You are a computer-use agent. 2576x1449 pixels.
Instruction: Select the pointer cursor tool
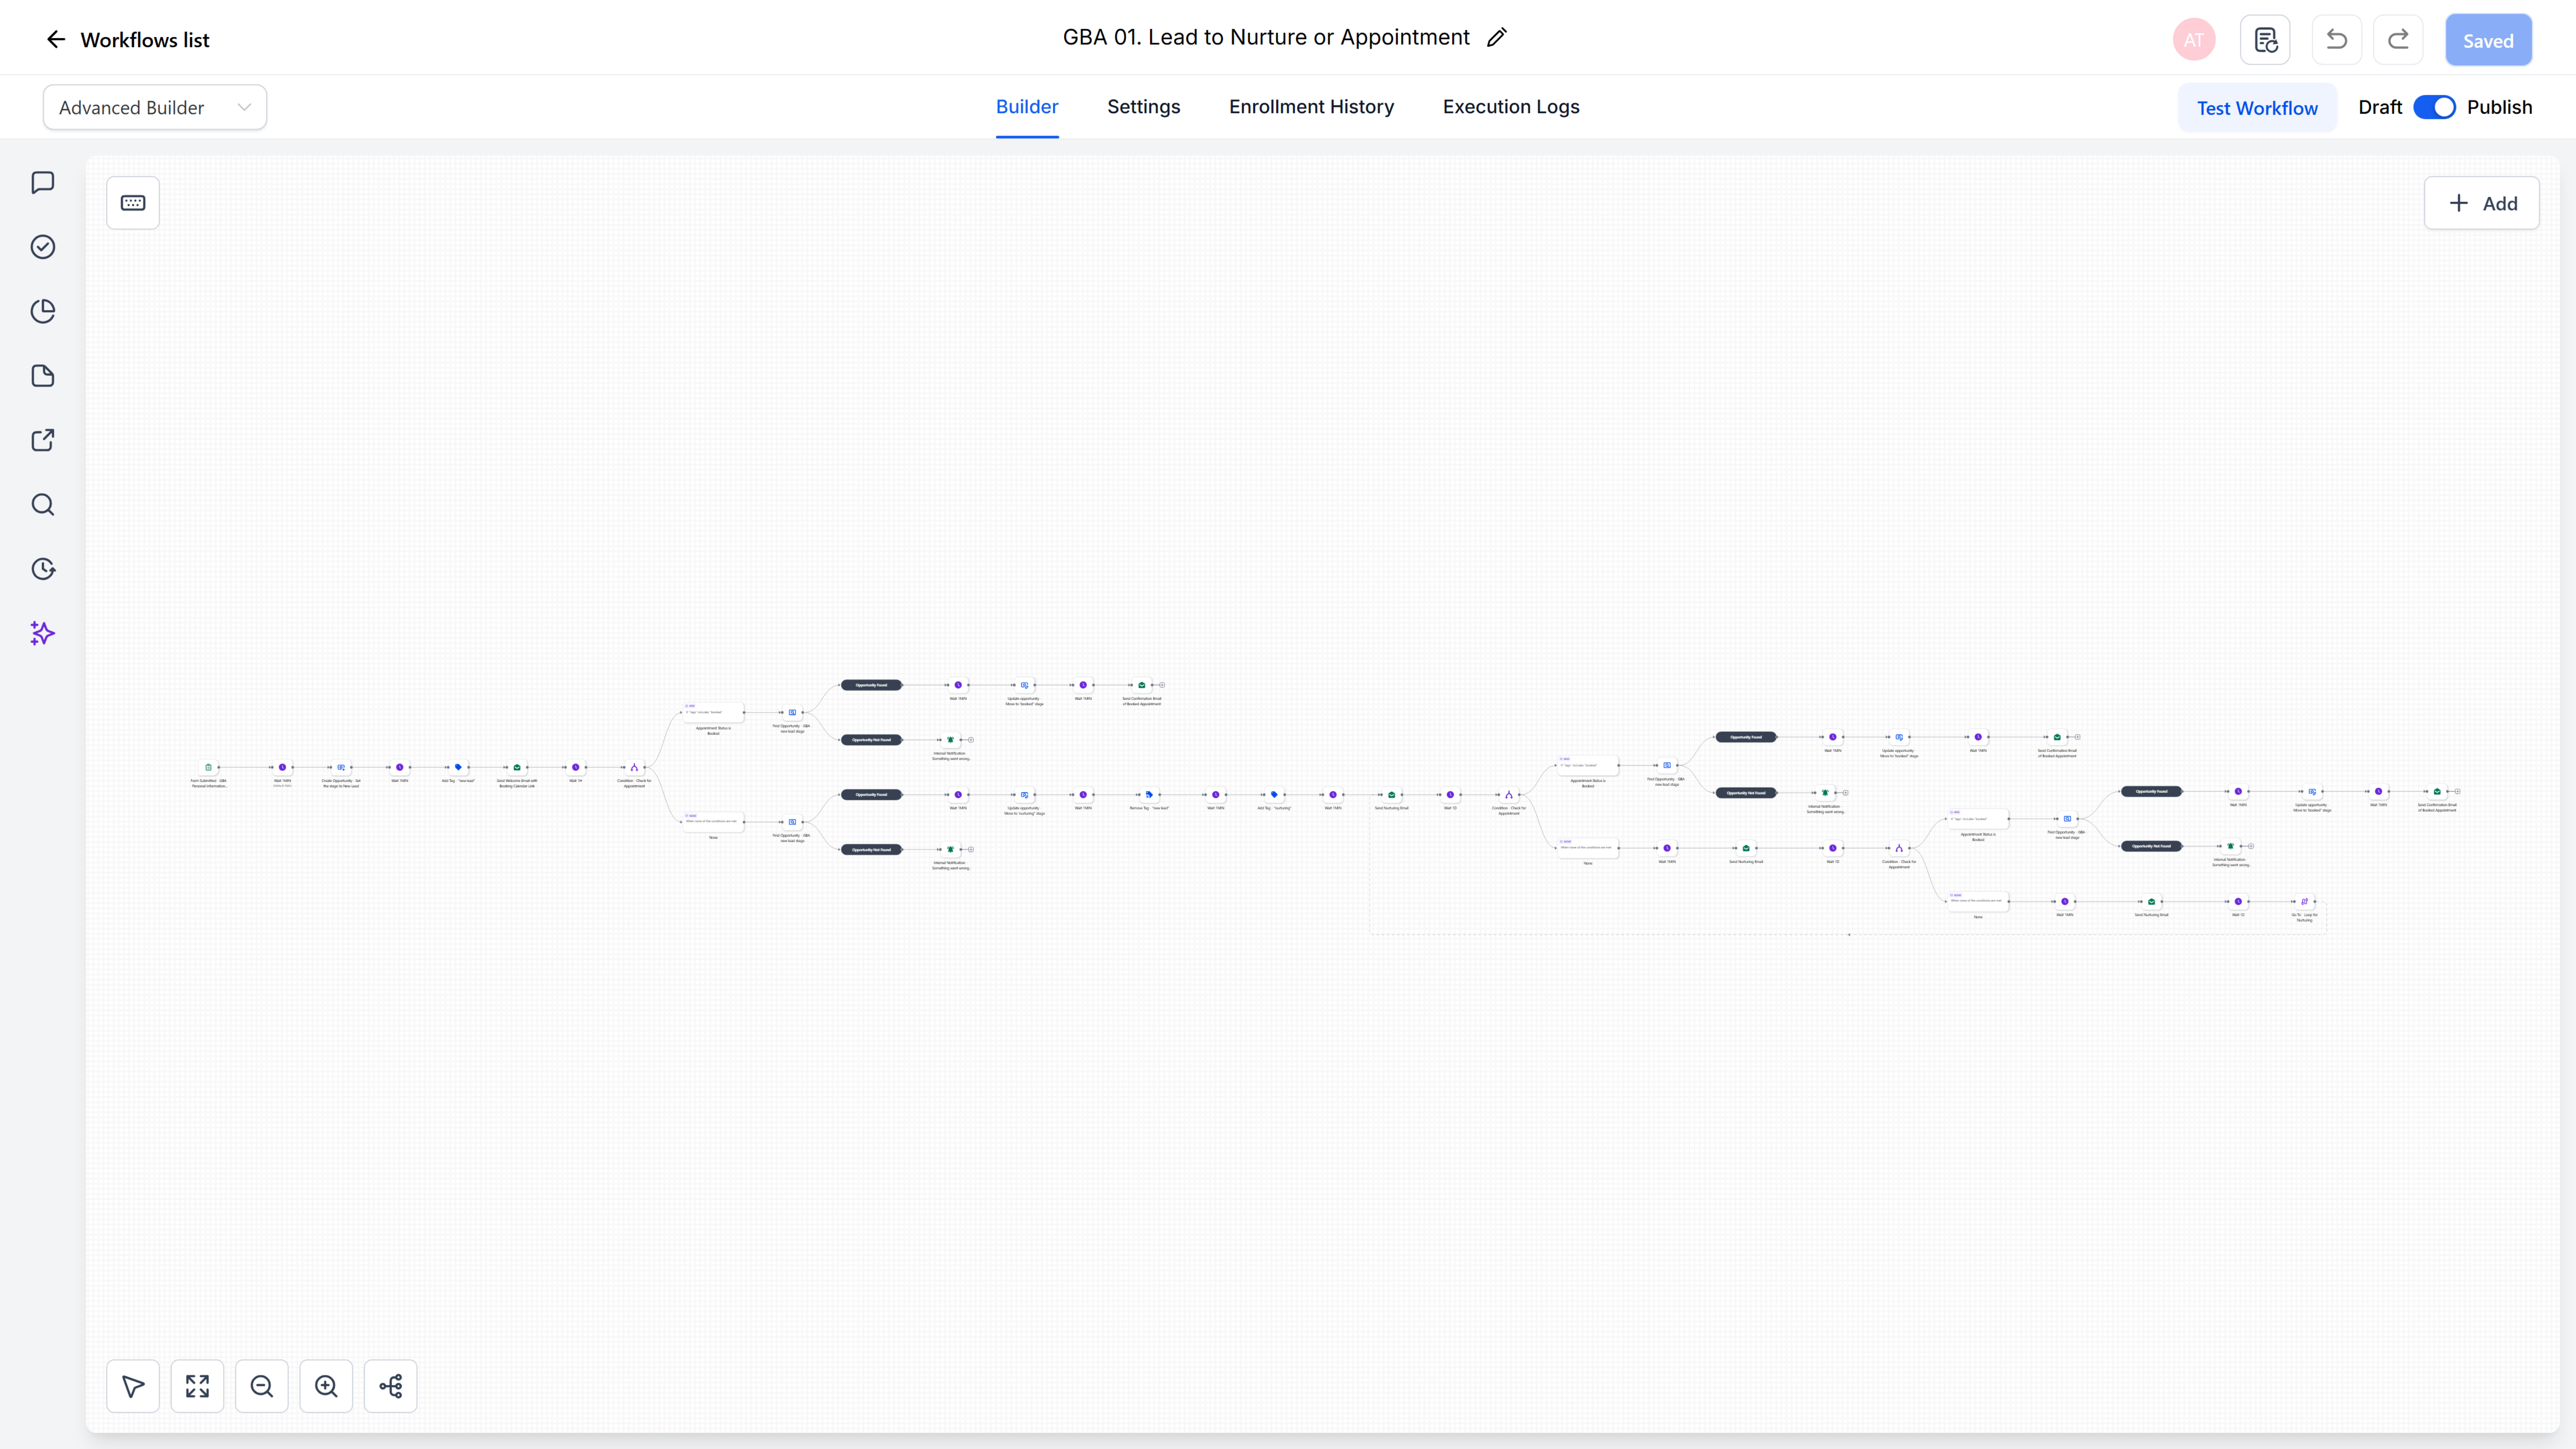[133, 1386]
